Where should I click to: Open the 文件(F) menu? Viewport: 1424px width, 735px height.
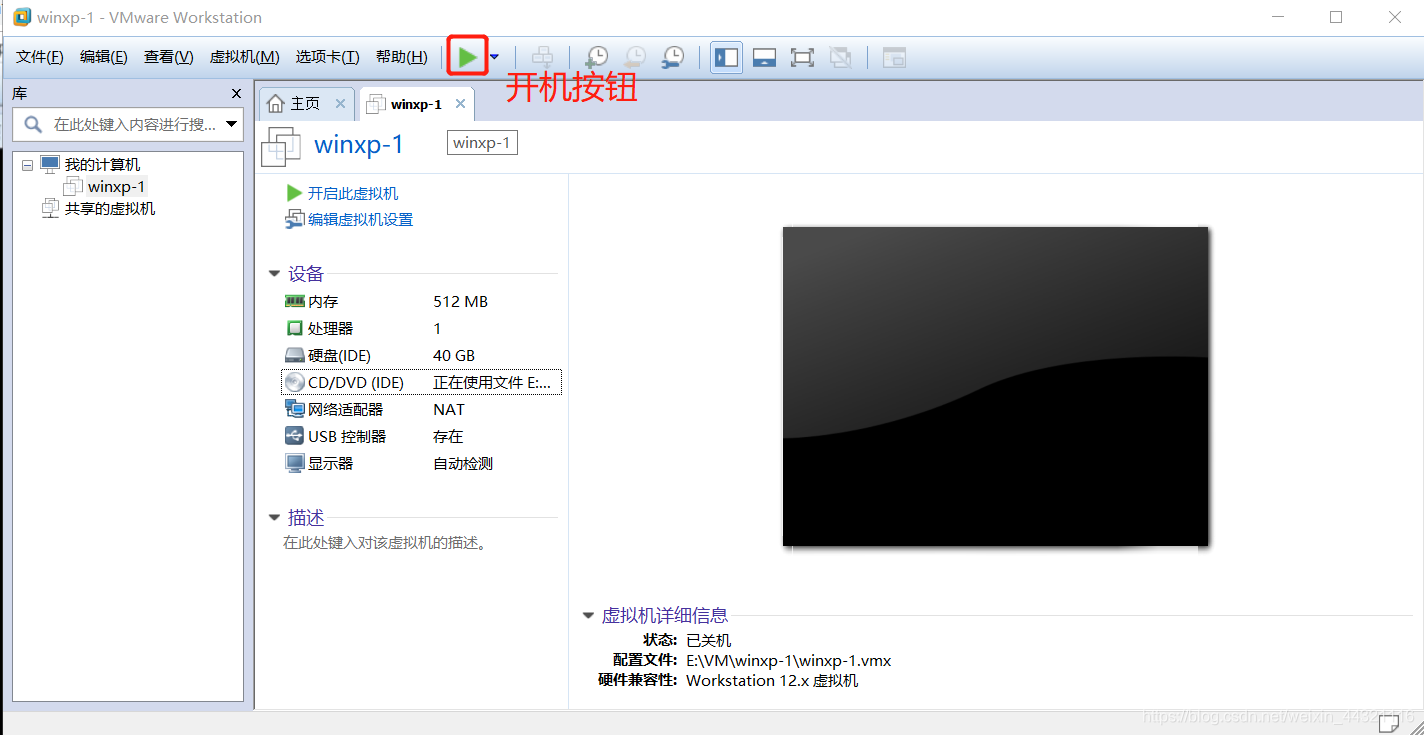[x=40, y=57]
